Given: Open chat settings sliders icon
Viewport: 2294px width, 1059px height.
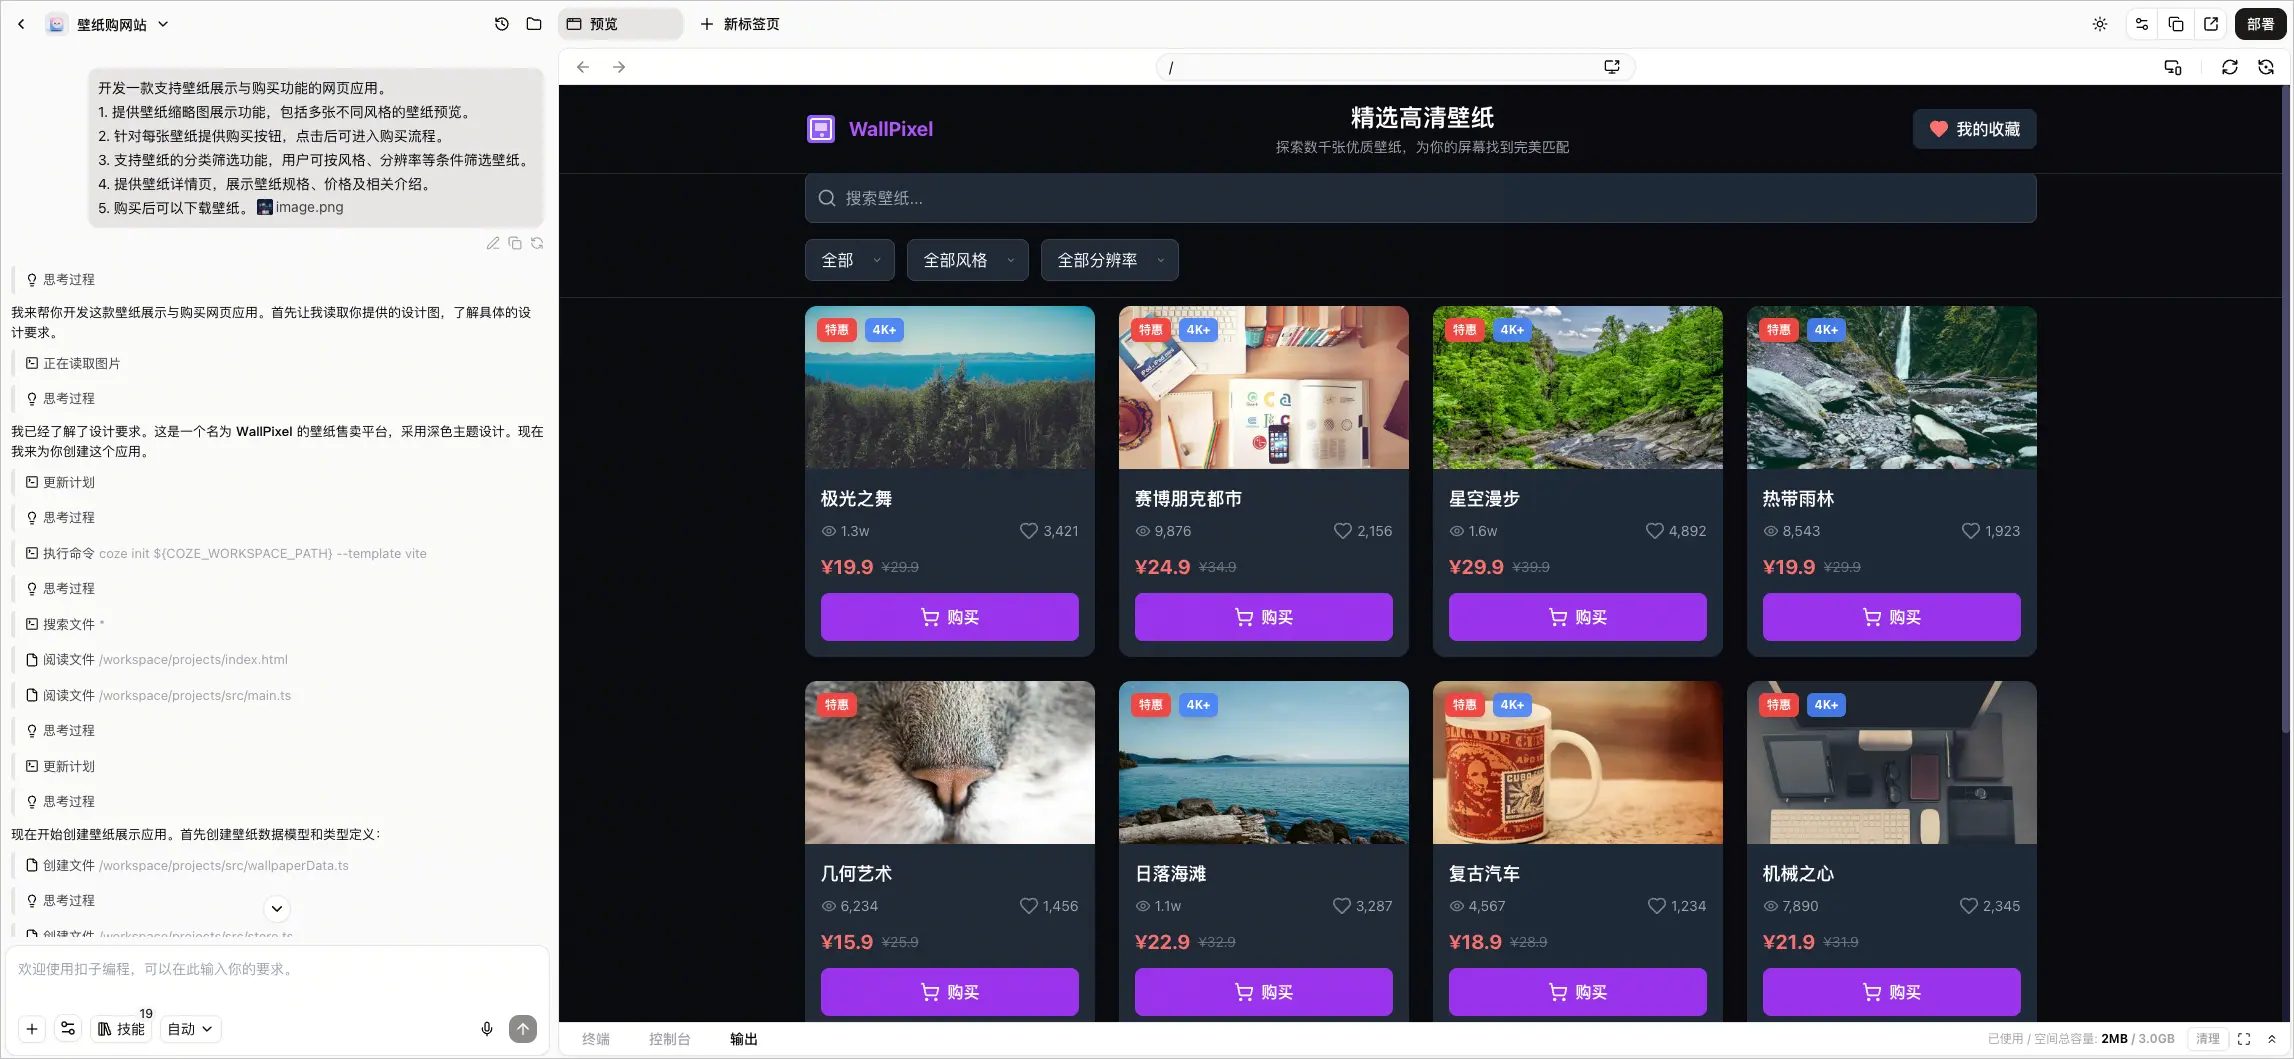Looking at the screenshot, I should point(68,1029).
